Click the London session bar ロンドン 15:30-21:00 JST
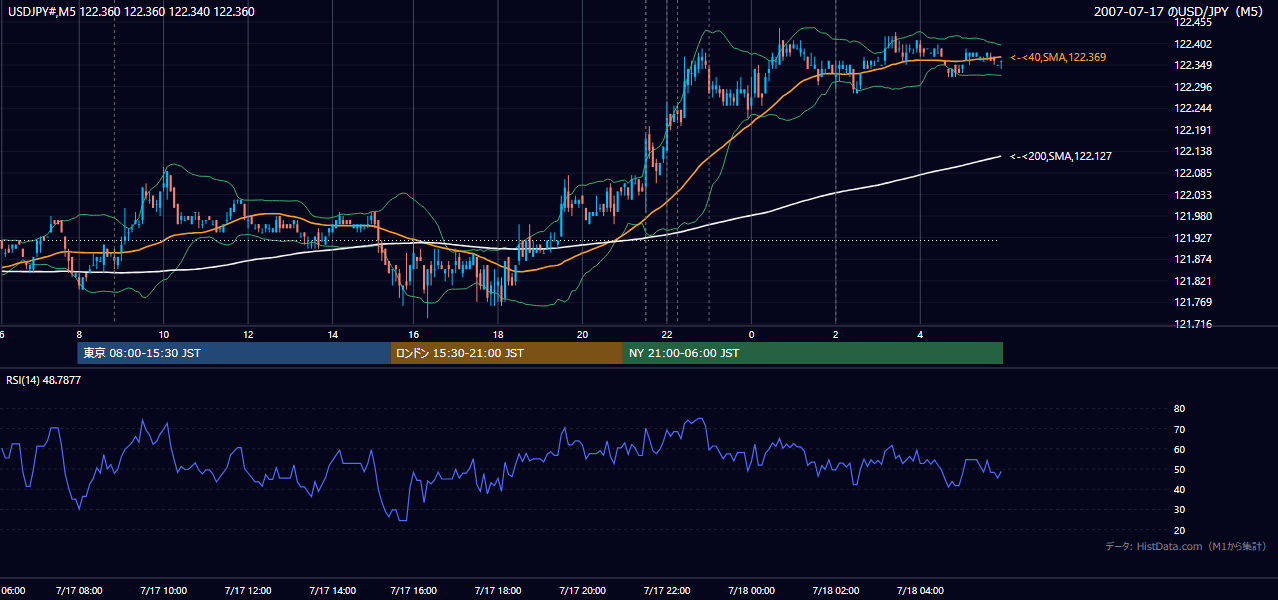 (x=507, y=353)
